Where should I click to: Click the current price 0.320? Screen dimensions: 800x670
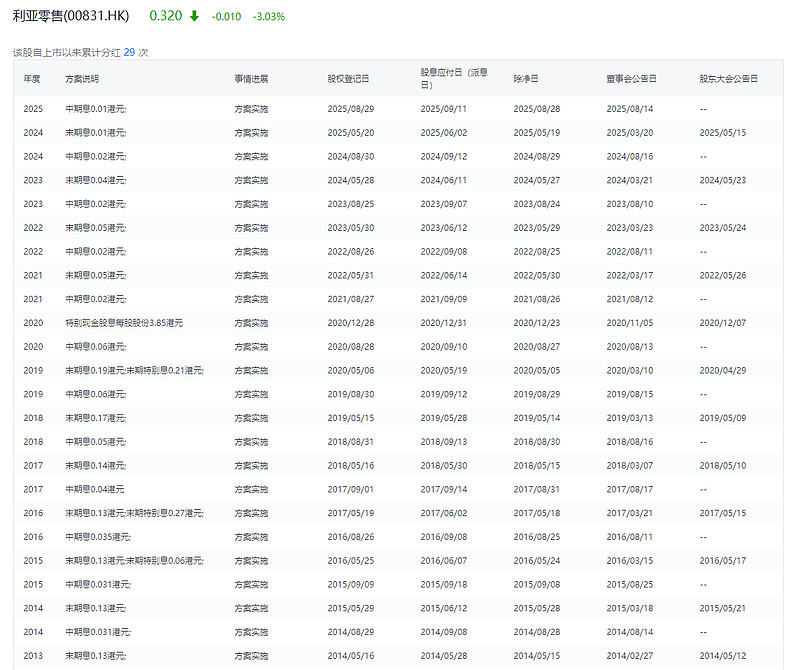(165, 17)
